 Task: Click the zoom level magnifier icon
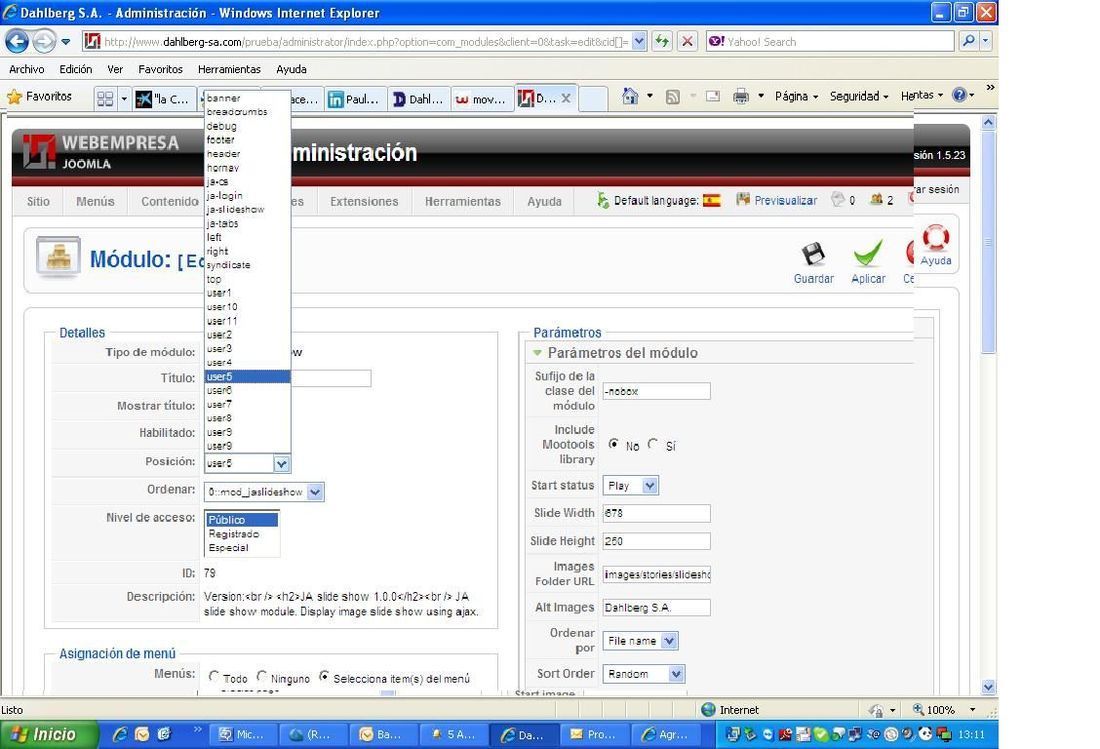click(x=918, y=710)
